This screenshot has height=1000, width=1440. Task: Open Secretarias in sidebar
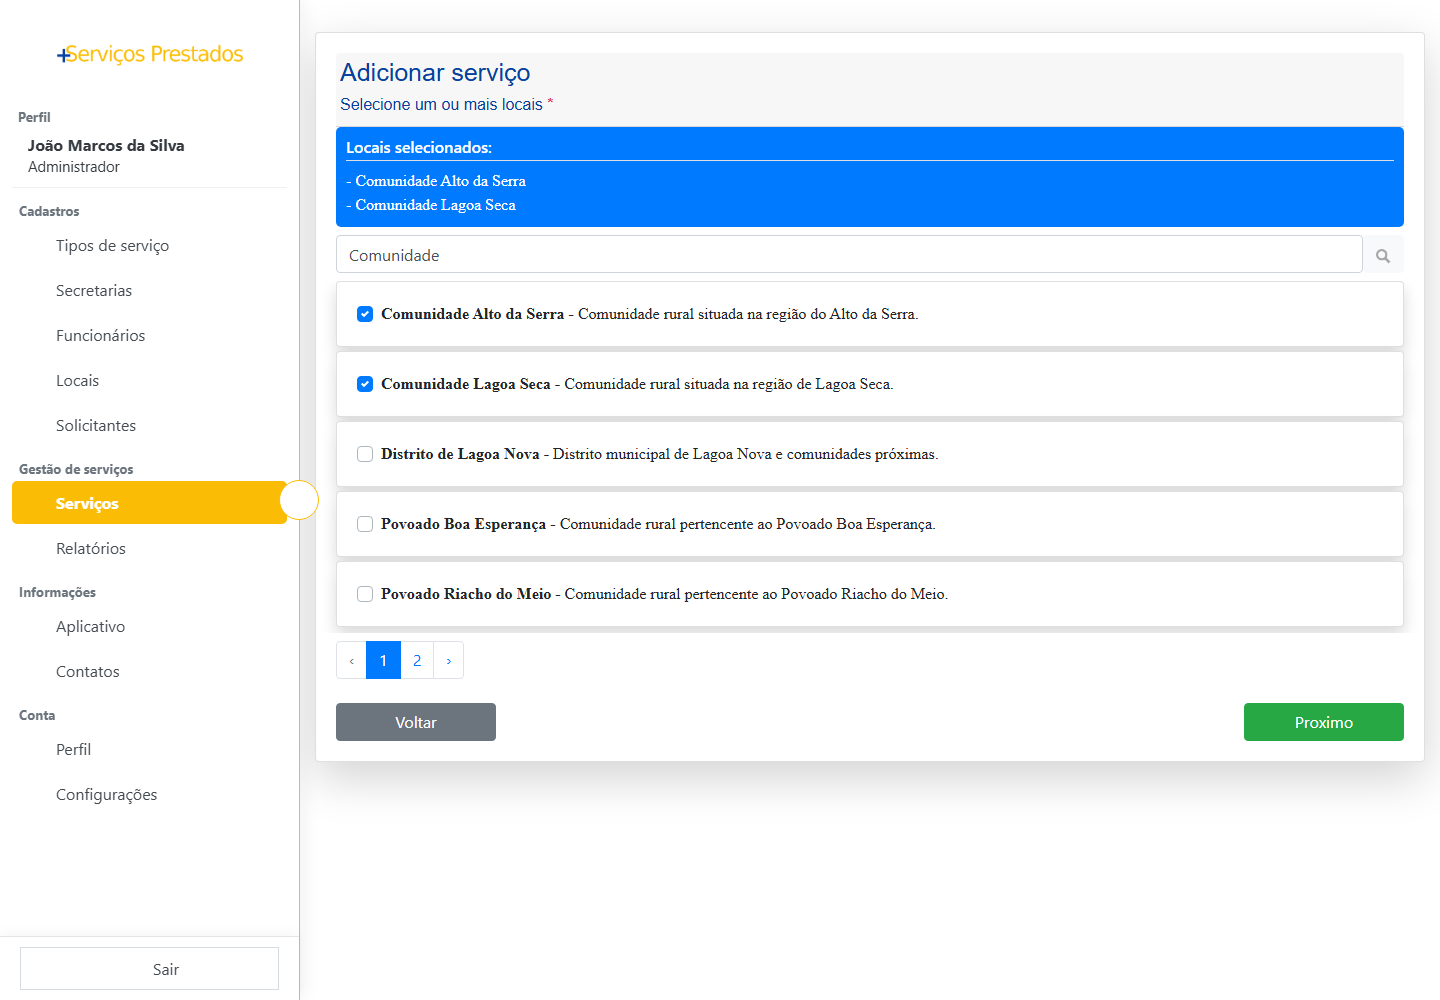(94, 291)
